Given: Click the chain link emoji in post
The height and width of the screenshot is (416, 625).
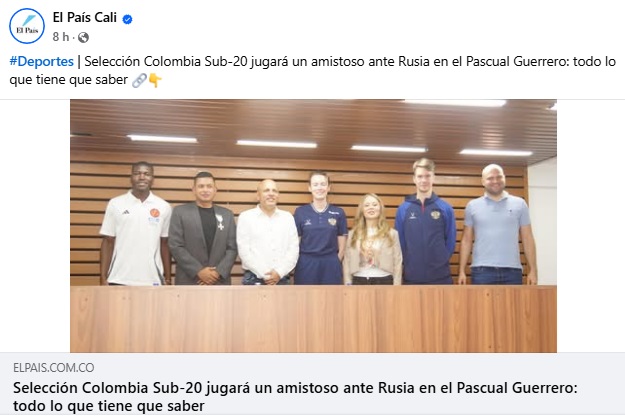Looking at the screenshot, I should pos(139,80).
